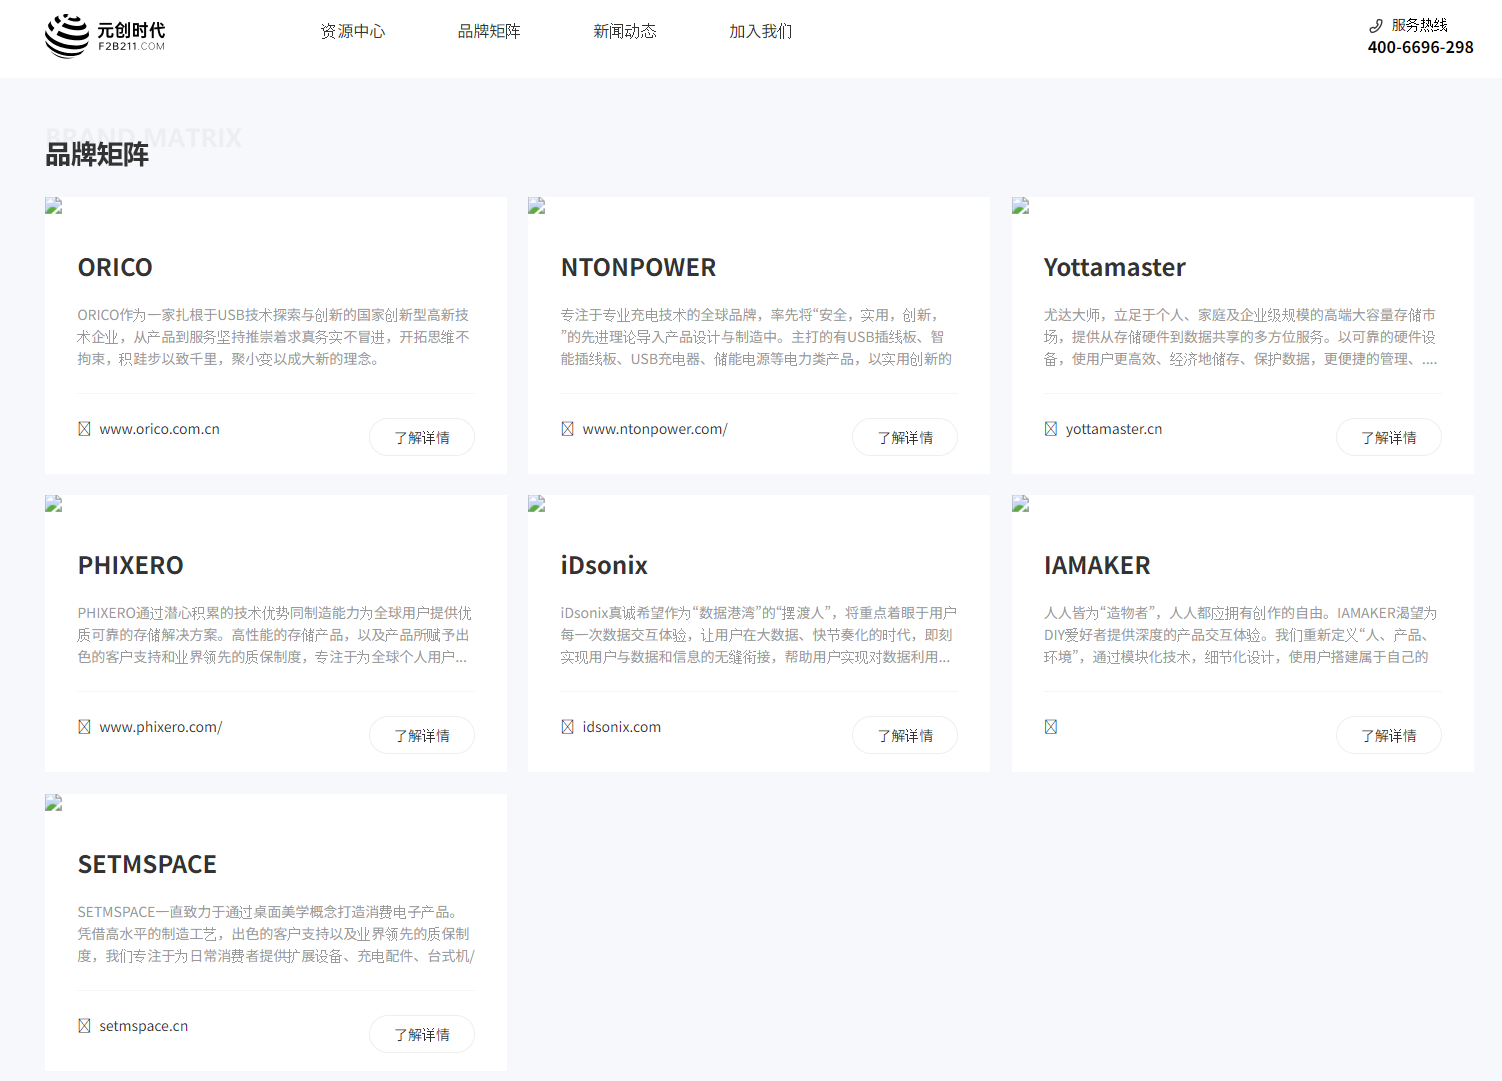Viewport: 1502px width, 1081px height.
Task: Click 了解详情 button for NTONPOWER
Action: (905, 437)
